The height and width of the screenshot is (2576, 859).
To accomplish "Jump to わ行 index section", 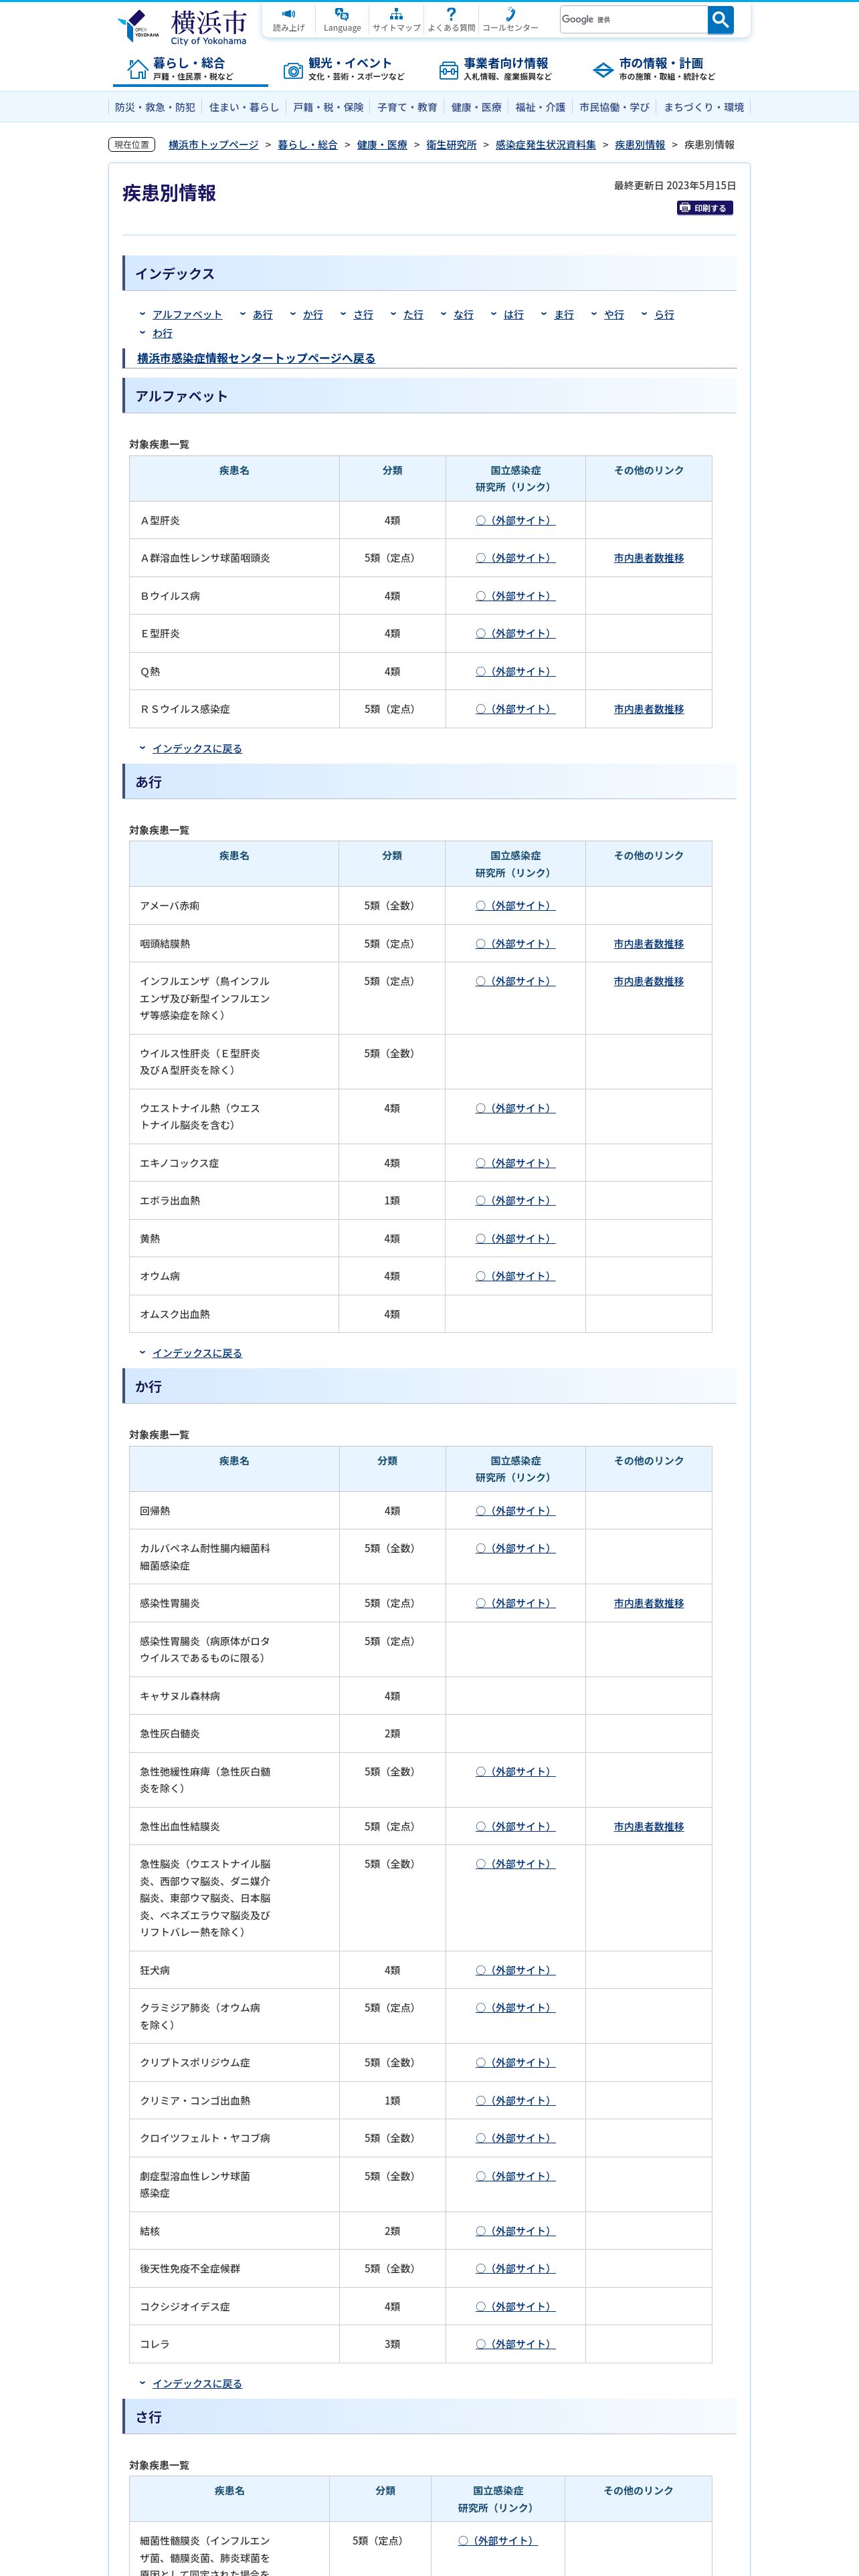I will pos(162,333).
